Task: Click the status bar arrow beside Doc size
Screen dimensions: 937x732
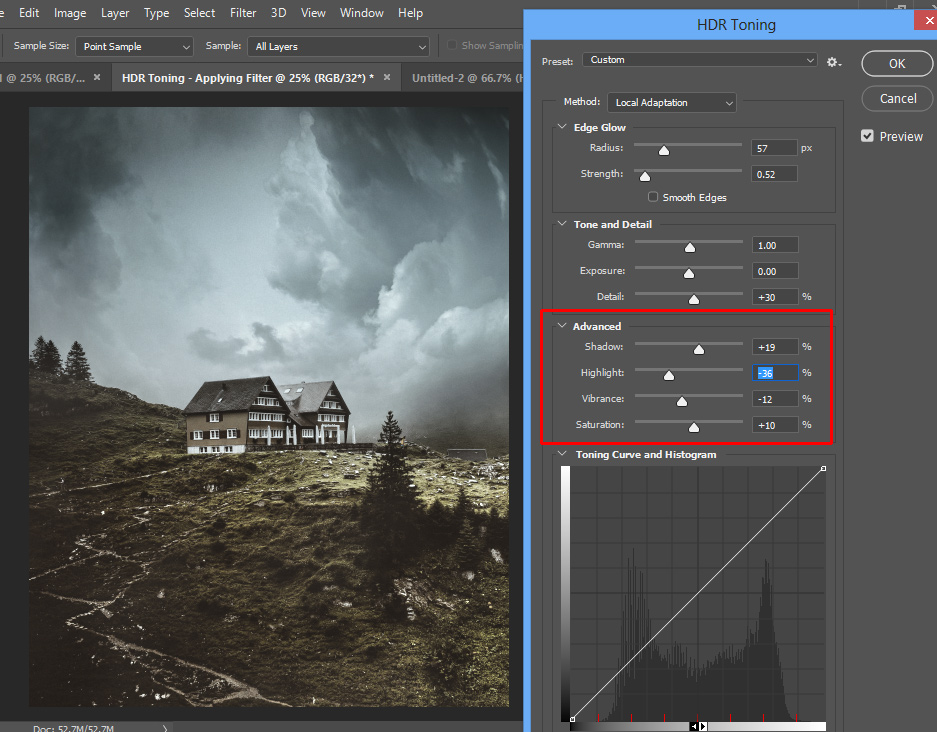Action: point(165,728)
